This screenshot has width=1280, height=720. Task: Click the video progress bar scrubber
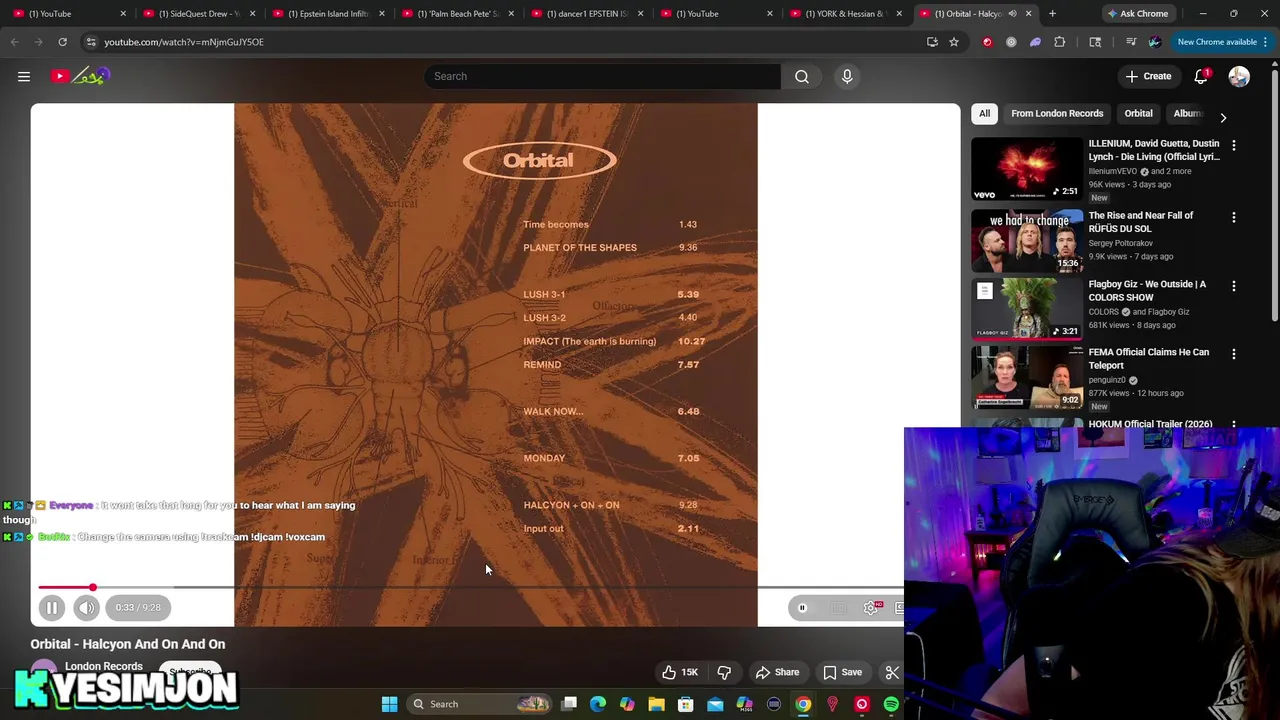point(93,588)
